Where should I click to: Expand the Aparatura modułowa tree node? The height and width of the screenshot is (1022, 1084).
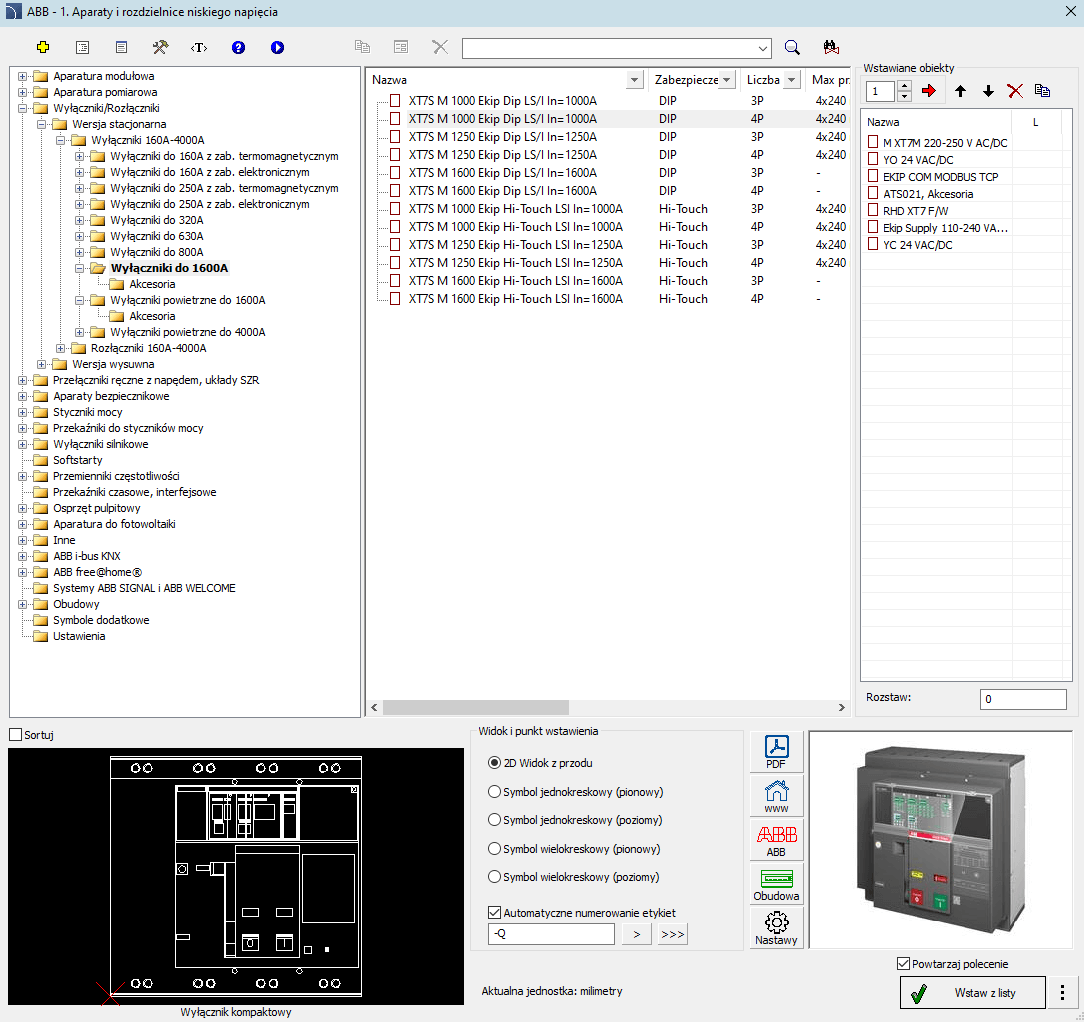23,76
